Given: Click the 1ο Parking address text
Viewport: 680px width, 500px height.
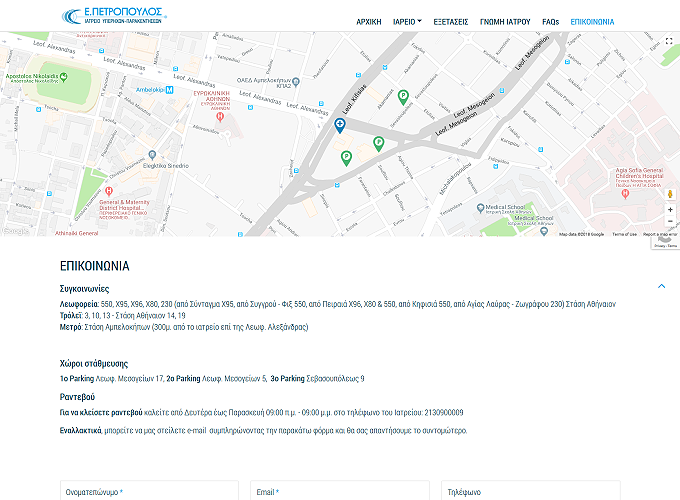Looking at the screenshot, I should pyautogui.click(x=112, y=379).
